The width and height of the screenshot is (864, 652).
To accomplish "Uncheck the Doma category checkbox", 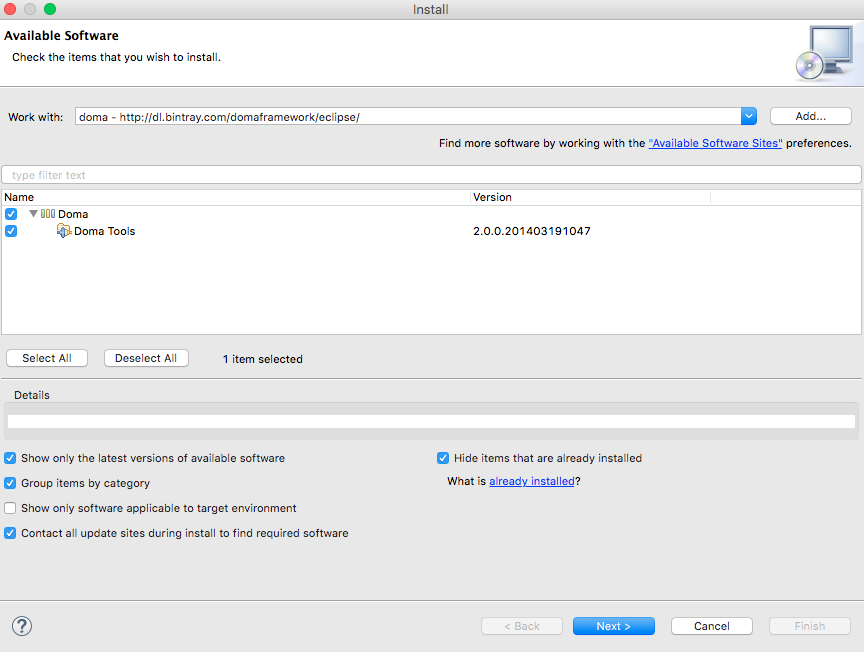I will point(11,214).
